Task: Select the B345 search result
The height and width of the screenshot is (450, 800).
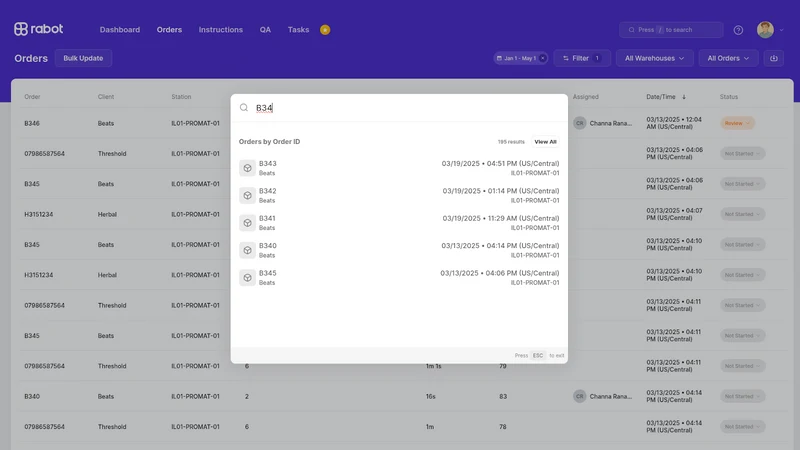Action: pos(399,278)
